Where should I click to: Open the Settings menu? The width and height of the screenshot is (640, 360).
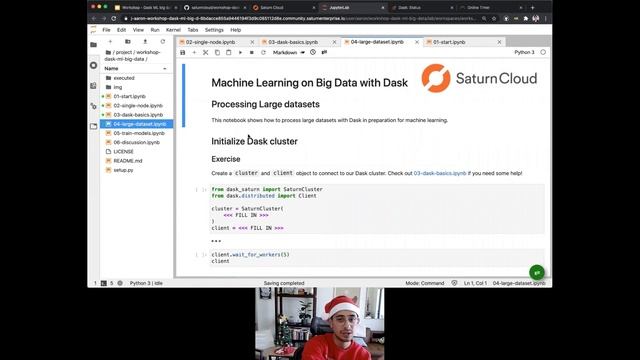[x=214, y=30]
